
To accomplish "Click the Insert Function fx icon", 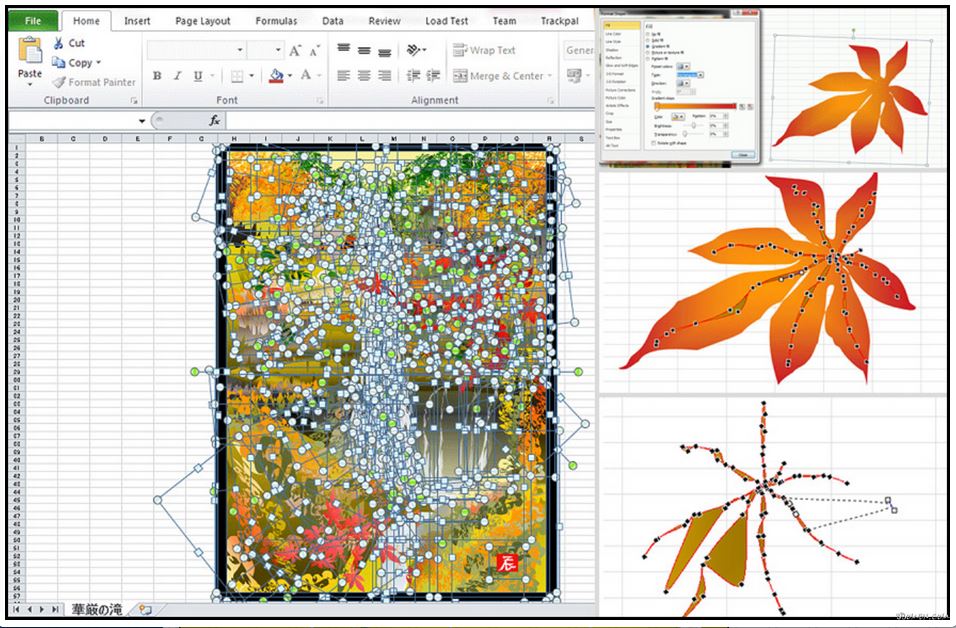I will pyautogui.click(x=214, y=120).
